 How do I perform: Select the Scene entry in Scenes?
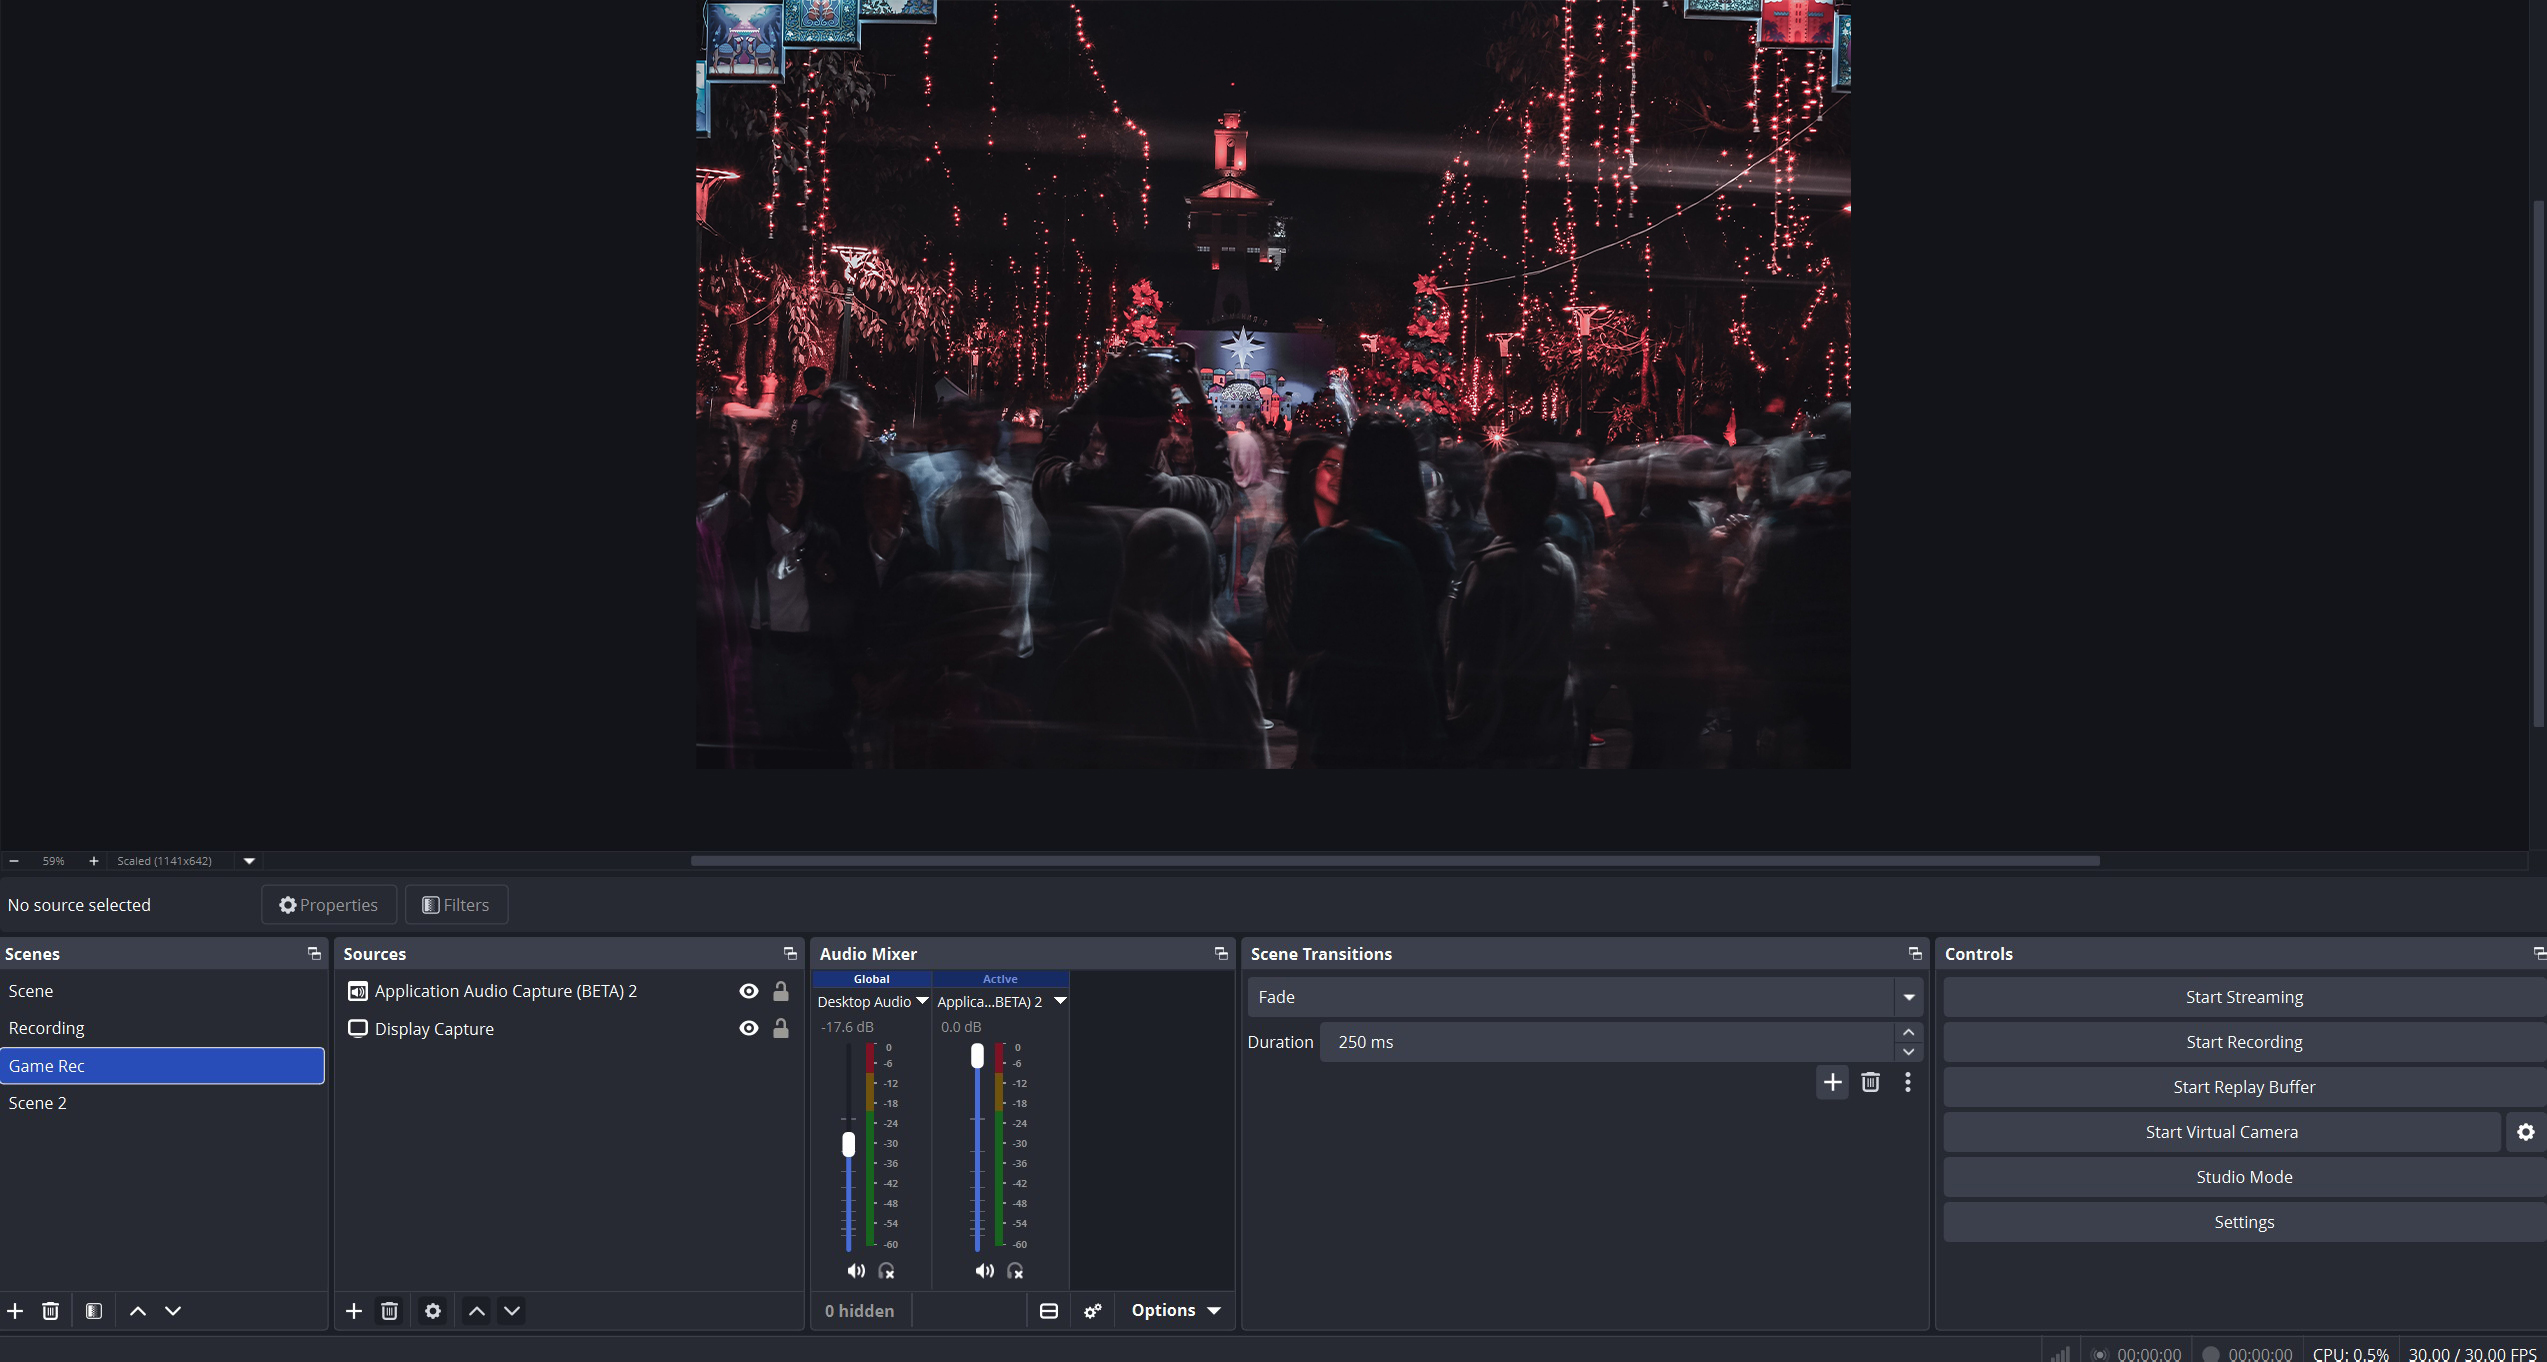[x=162, y=991]
